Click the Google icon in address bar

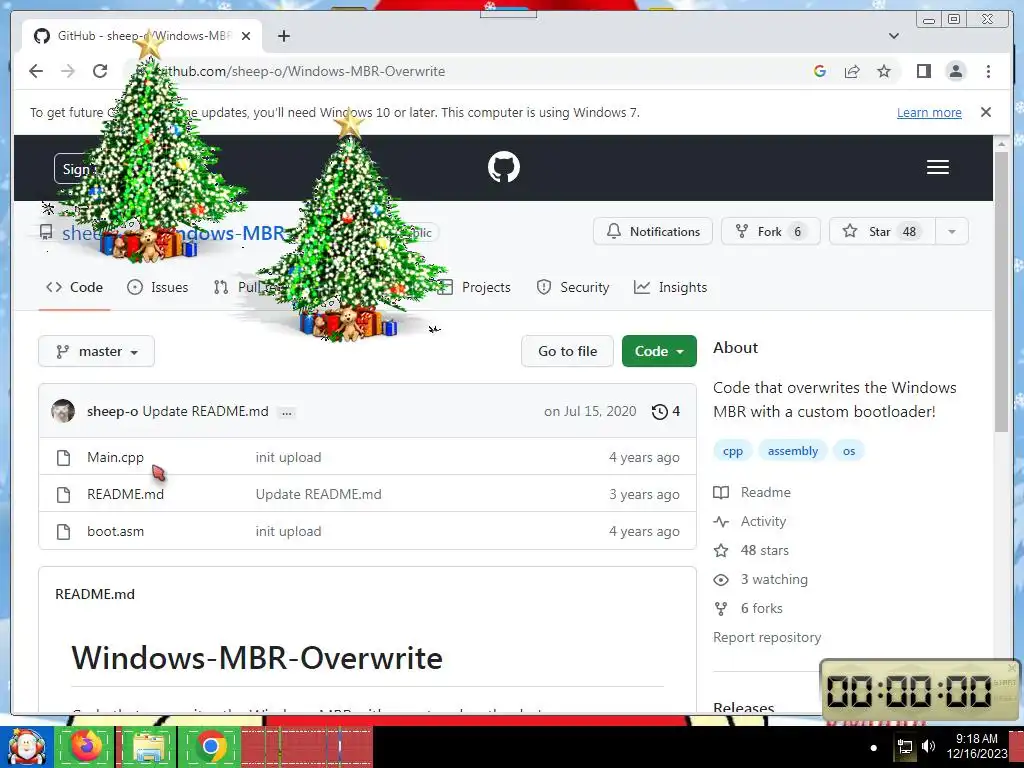820,71
